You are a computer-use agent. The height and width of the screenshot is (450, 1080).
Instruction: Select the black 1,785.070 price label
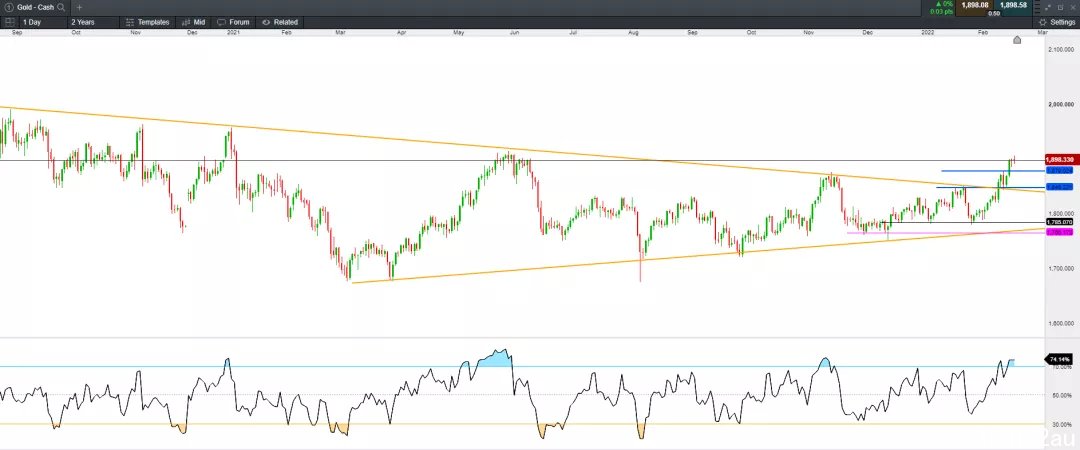click(x=1059, y=222)
